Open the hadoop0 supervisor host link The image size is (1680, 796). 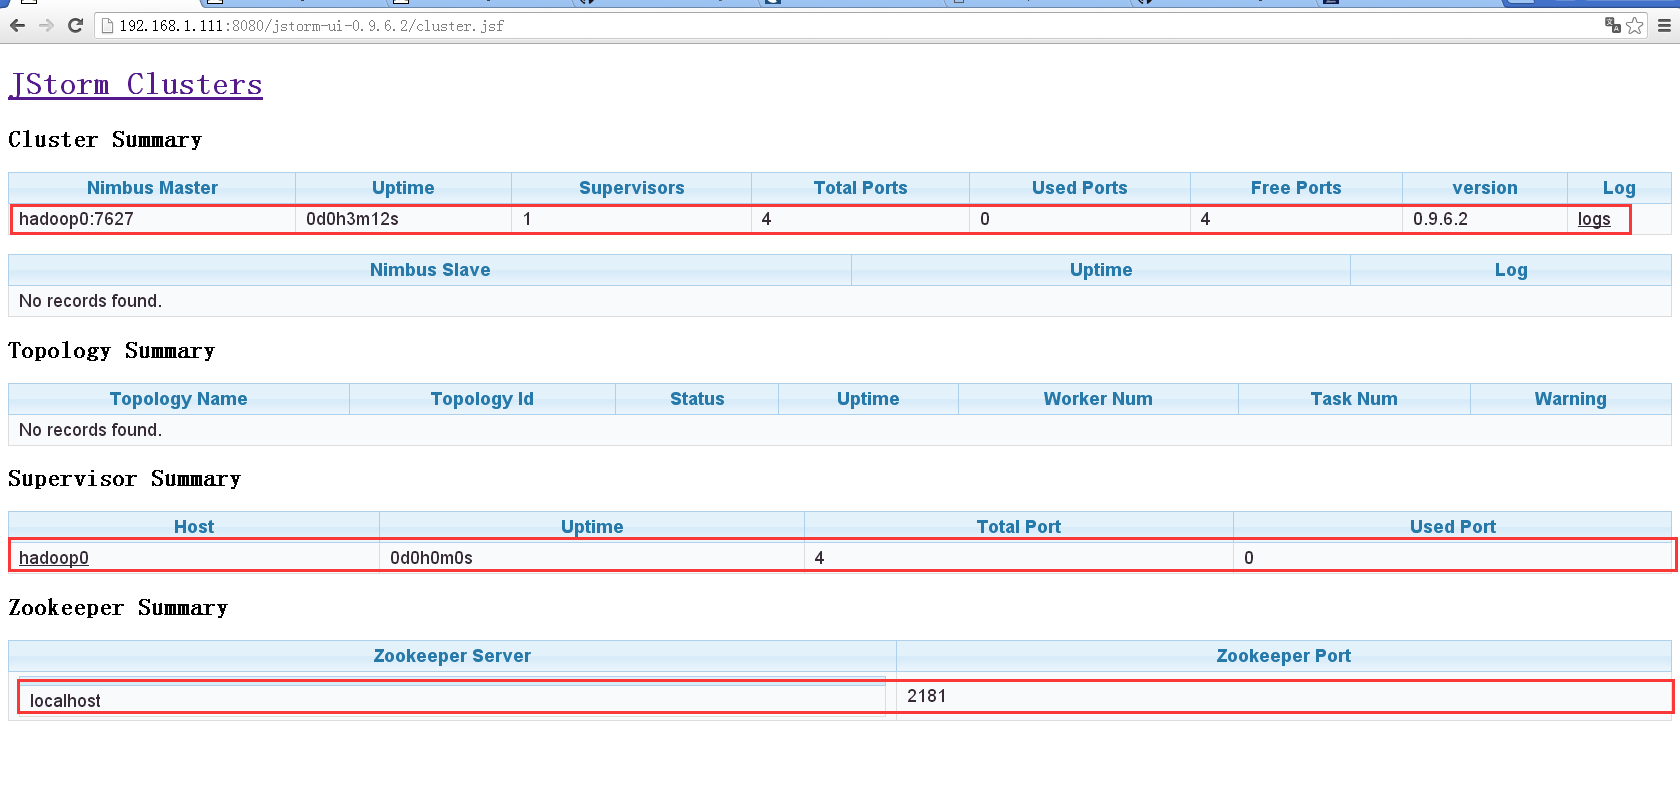pos(54,558)
